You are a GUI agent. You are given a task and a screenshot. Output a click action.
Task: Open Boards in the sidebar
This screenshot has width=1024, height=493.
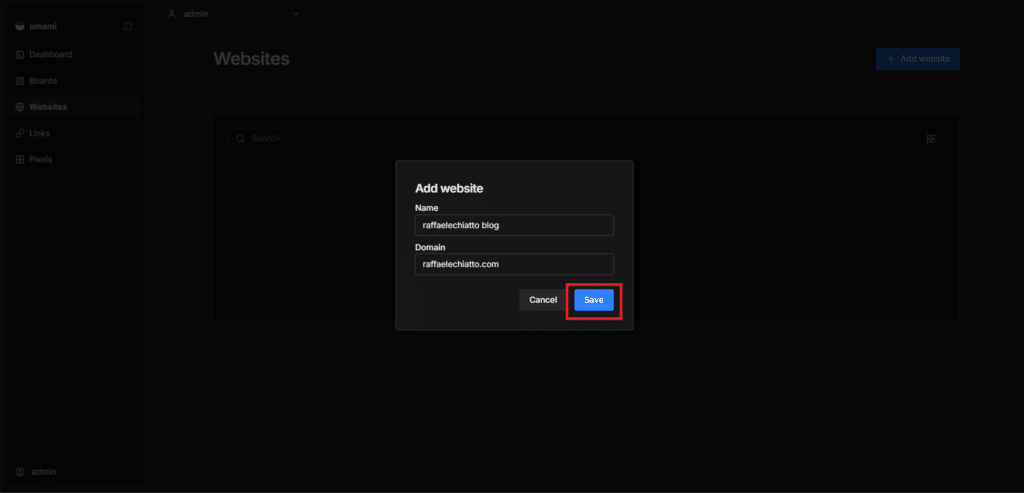[74, 81]
